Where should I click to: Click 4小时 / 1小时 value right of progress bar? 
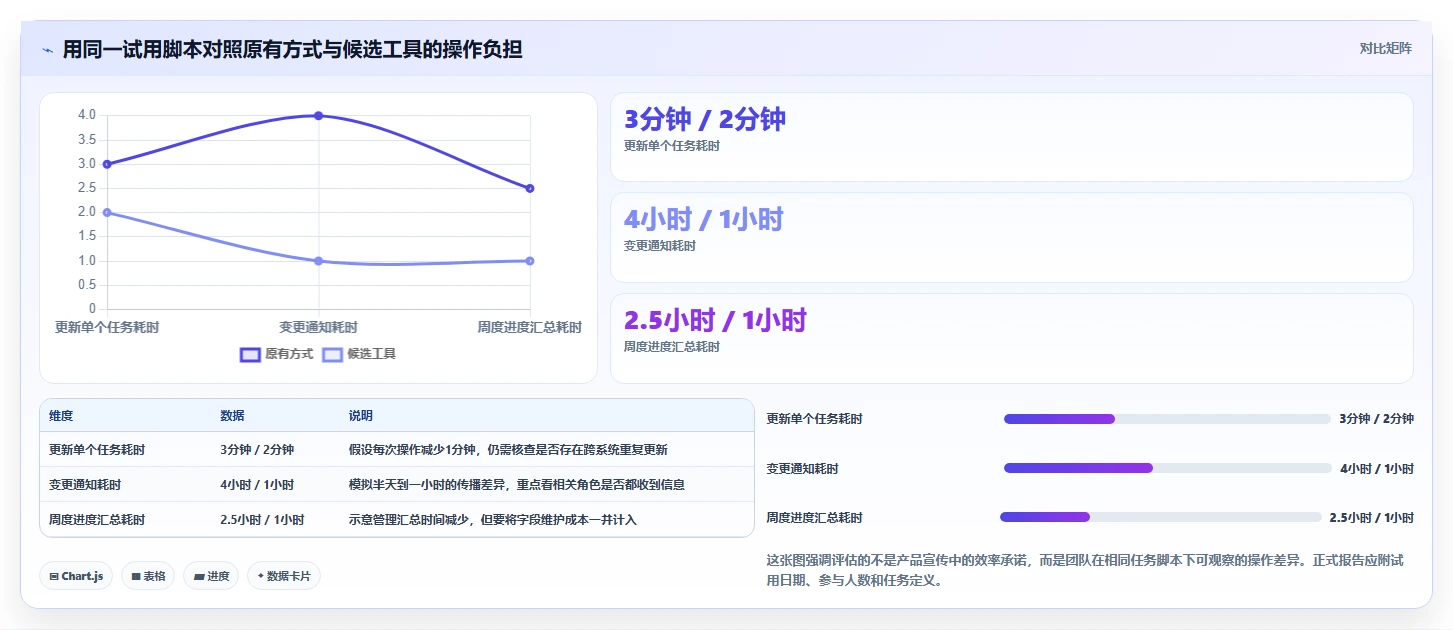click(1376, 468)
